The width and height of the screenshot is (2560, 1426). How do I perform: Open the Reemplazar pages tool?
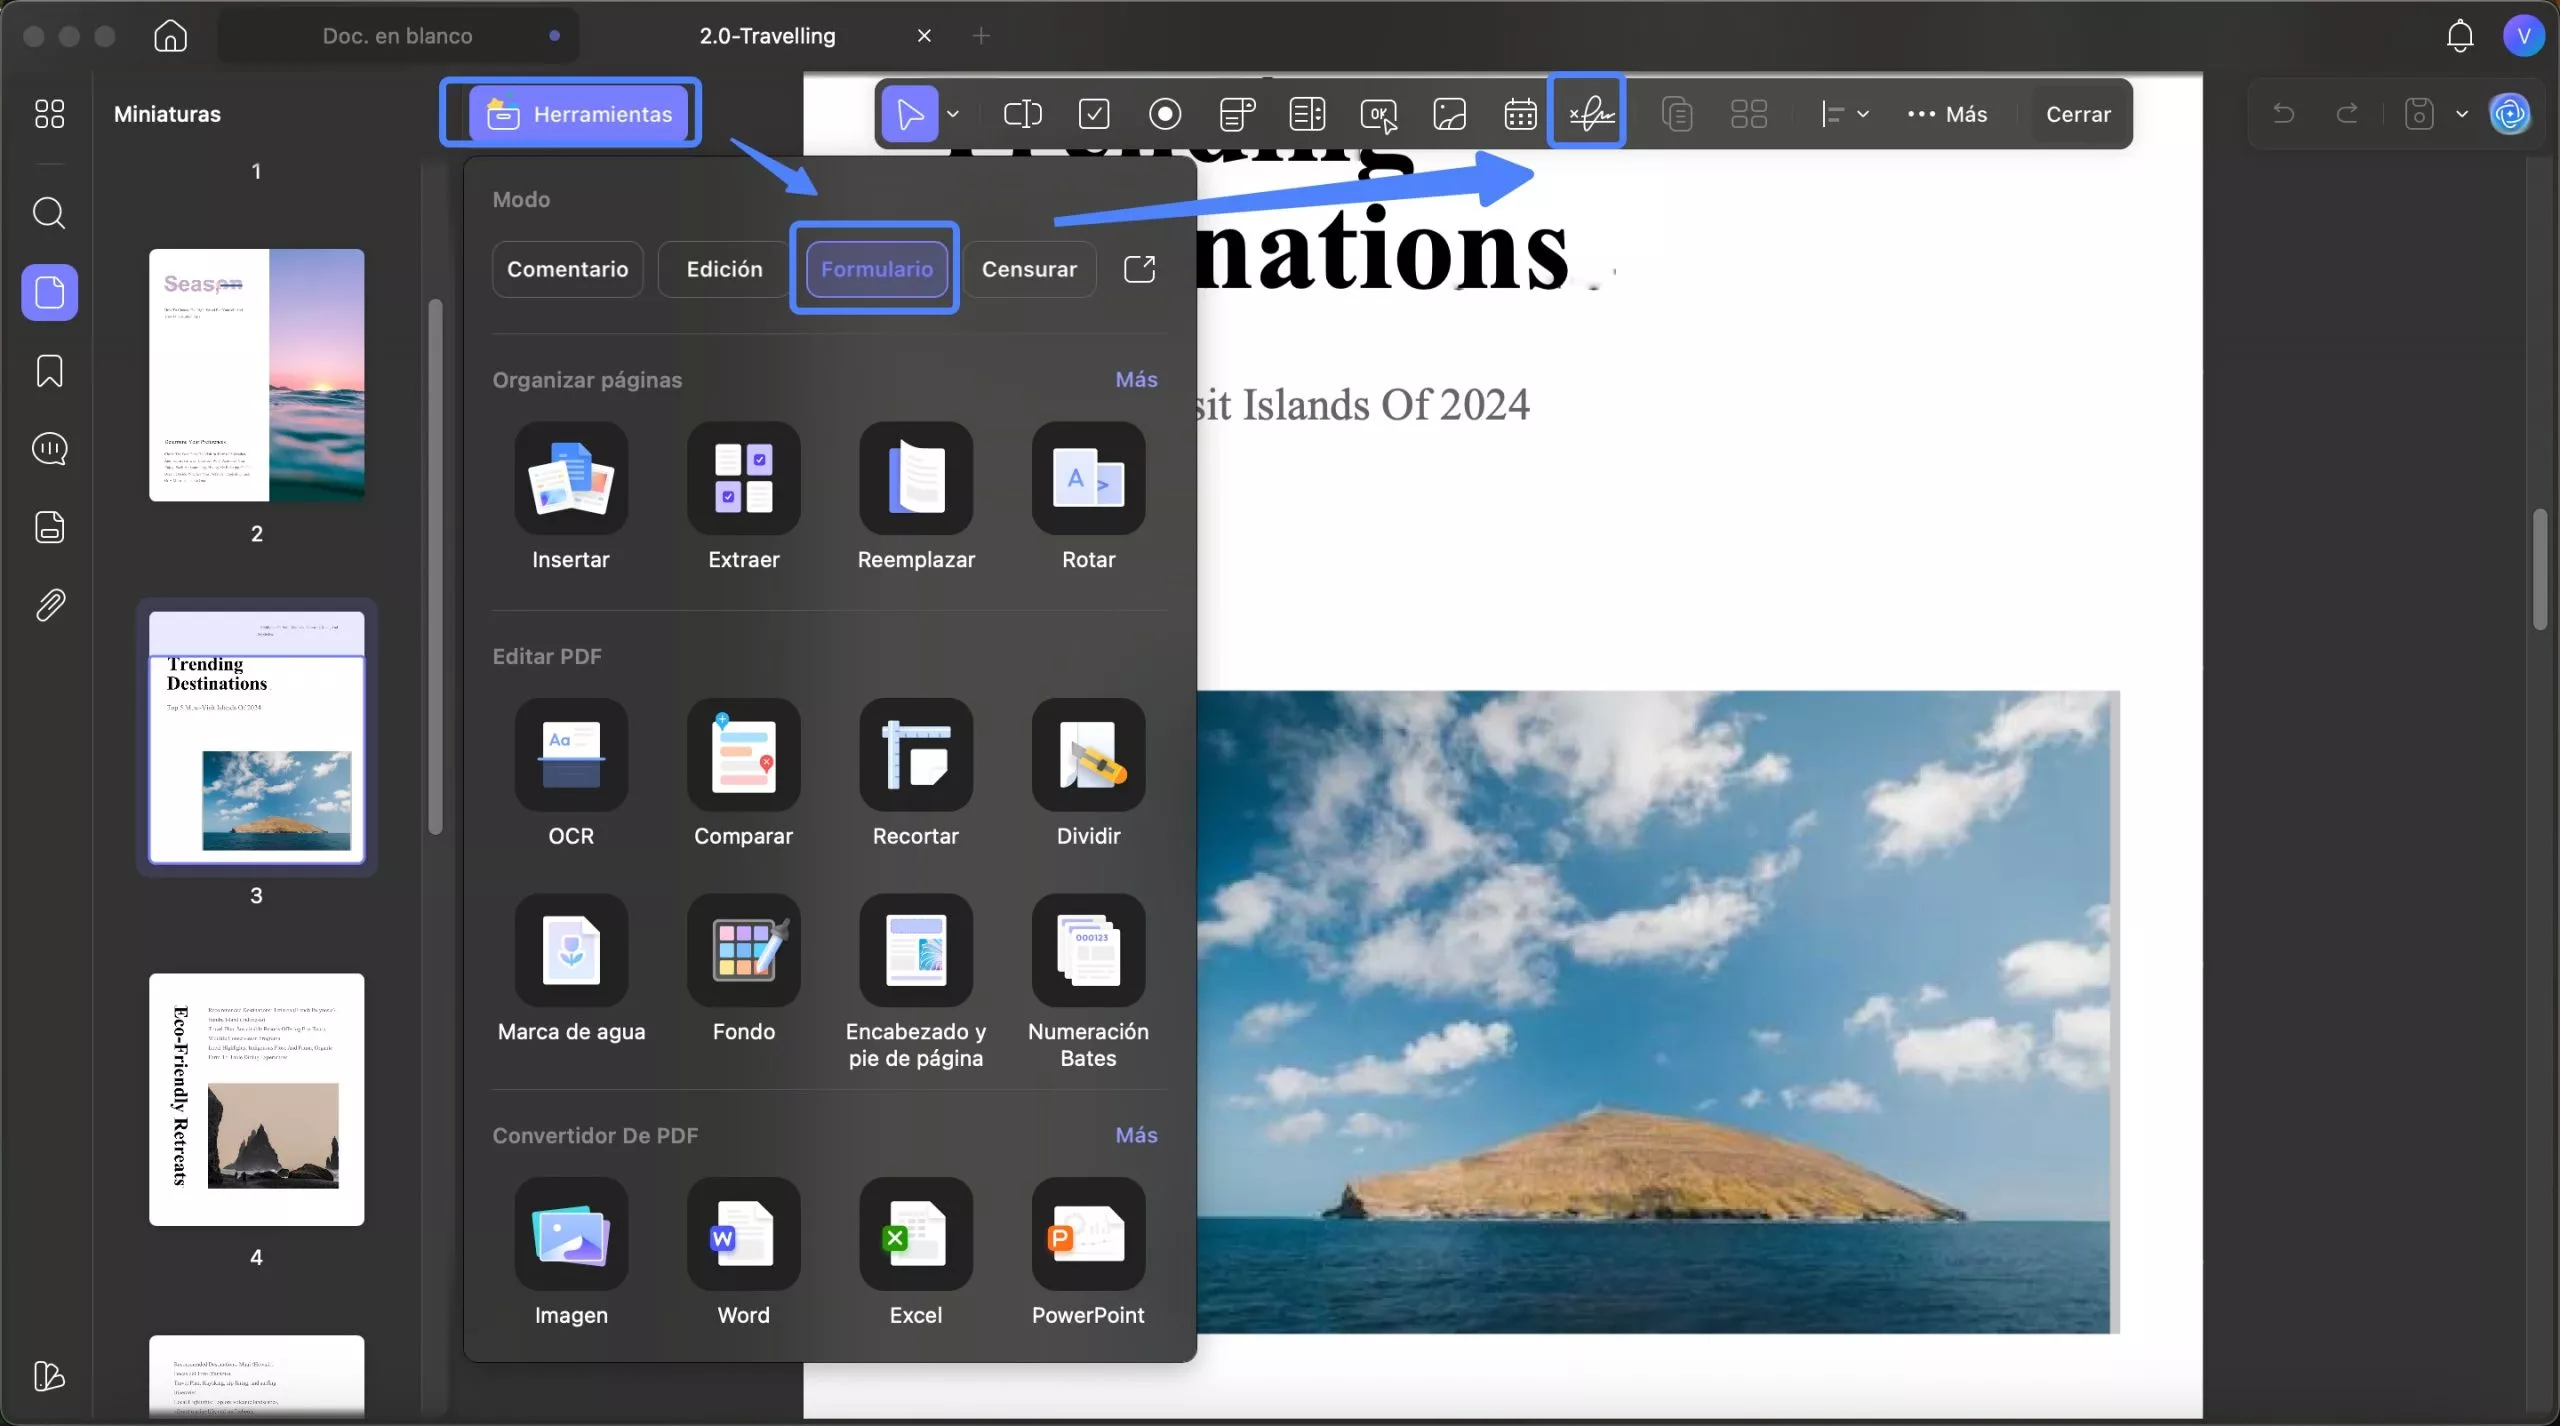tap(916, 497)
